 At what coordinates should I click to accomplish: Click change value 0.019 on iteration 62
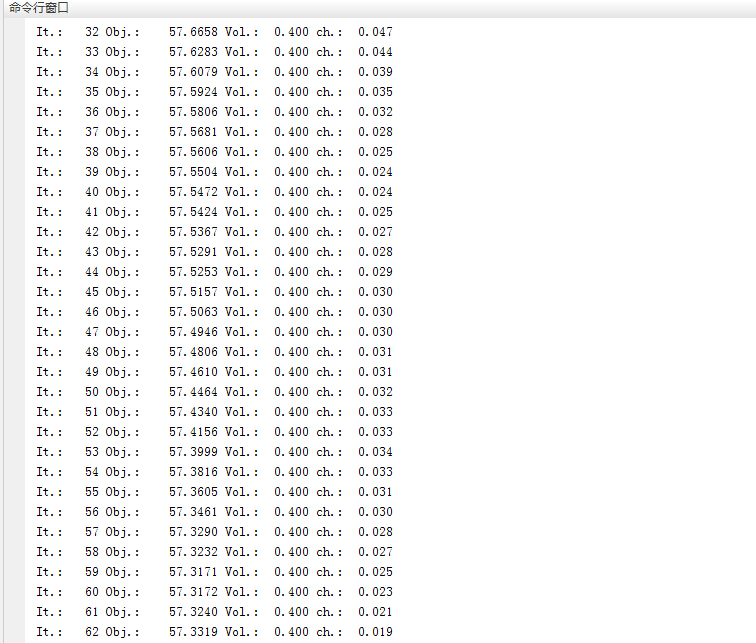tap(376, 632)
